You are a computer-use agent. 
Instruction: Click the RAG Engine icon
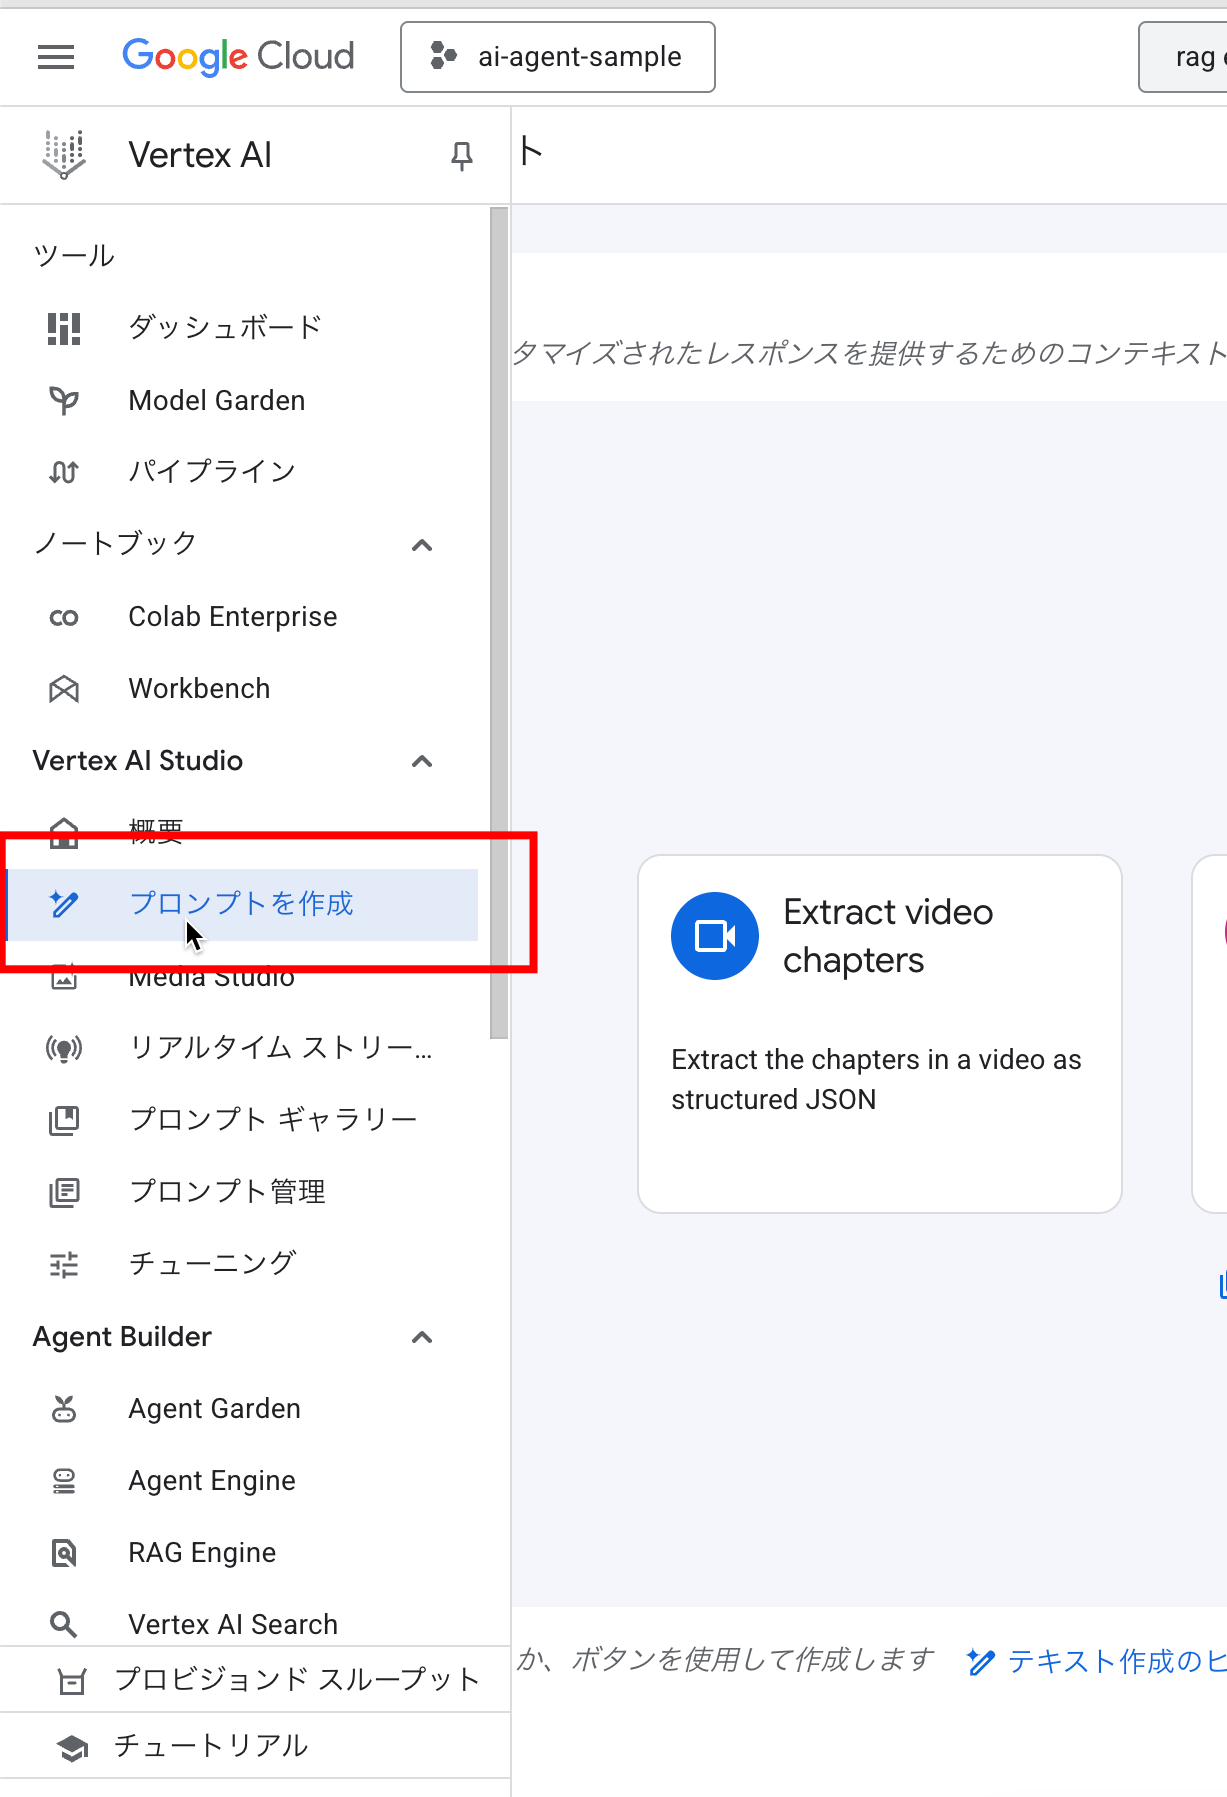64,1553
